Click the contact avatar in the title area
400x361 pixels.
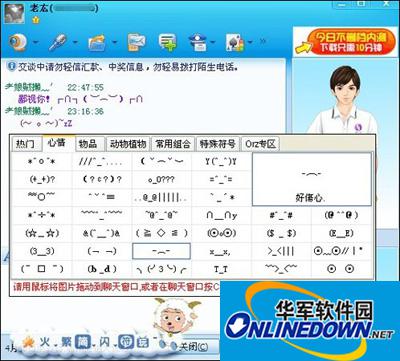[14, 13]
